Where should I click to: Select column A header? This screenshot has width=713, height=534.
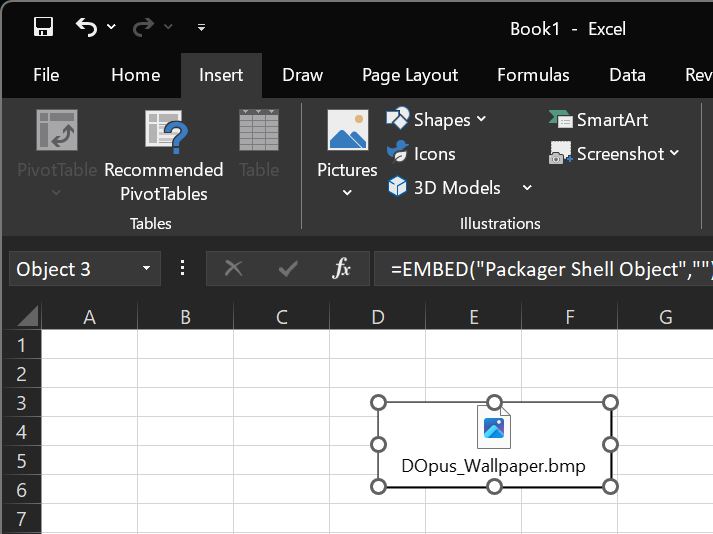(90, 317)
